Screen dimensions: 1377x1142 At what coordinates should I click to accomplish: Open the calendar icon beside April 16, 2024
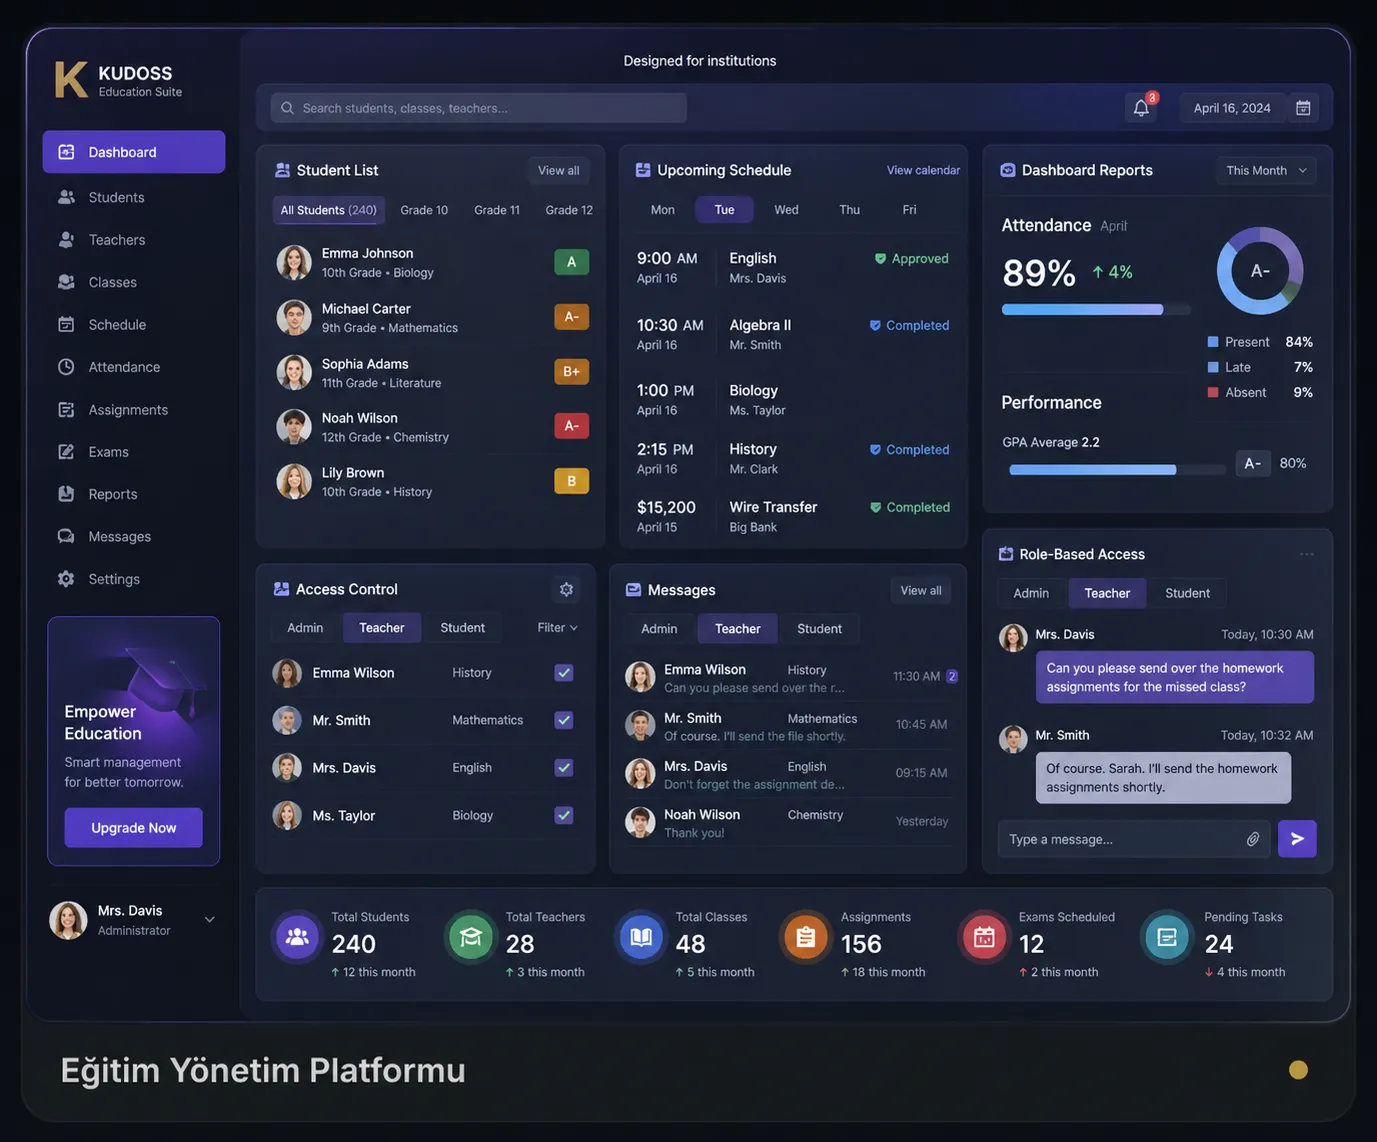tap(1303, 108)
